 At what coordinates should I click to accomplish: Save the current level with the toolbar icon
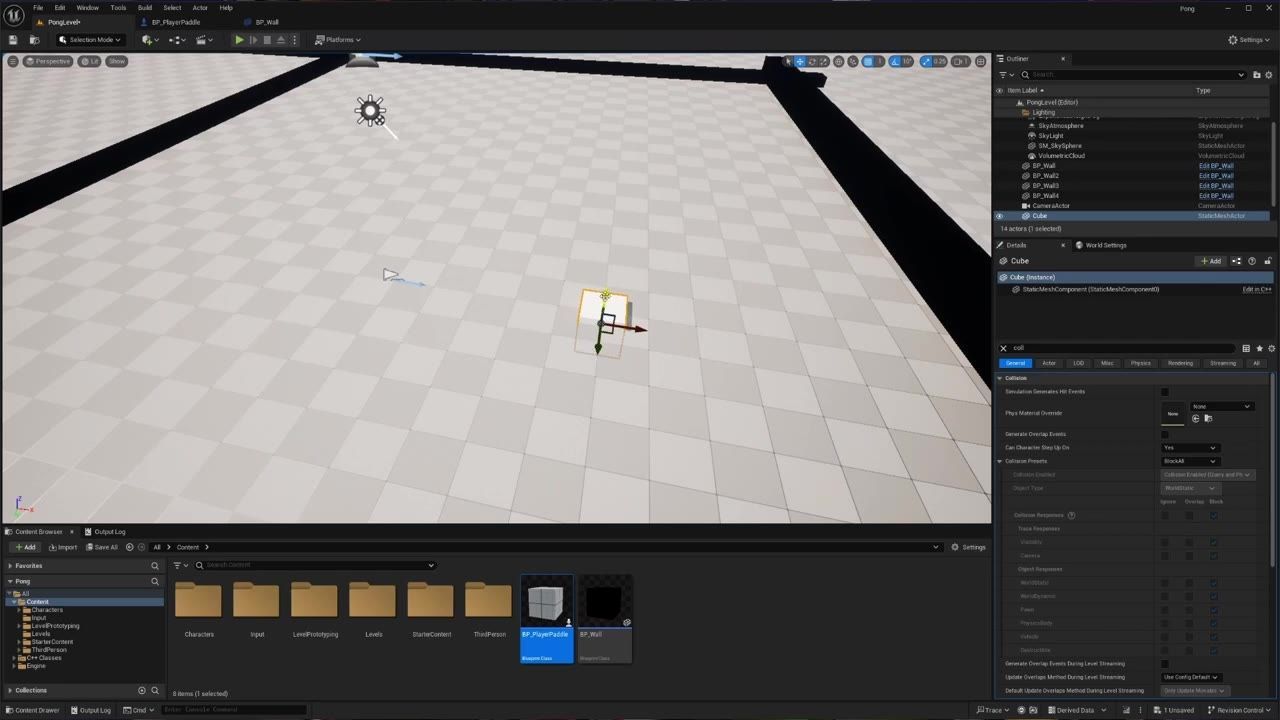[x=13, y=40]
